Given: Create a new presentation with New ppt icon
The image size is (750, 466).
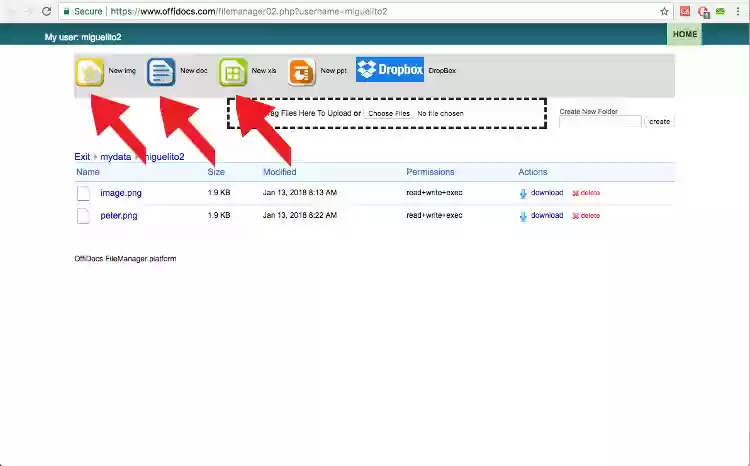Looking at the screenshot, I should [x=302, y=72].
